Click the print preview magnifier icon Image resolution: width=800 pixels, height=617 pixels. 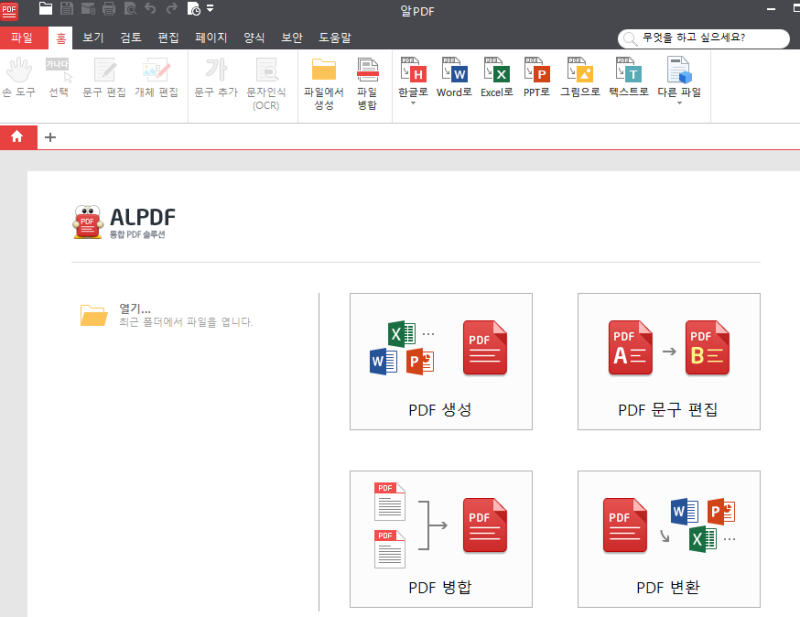point(130,9)
